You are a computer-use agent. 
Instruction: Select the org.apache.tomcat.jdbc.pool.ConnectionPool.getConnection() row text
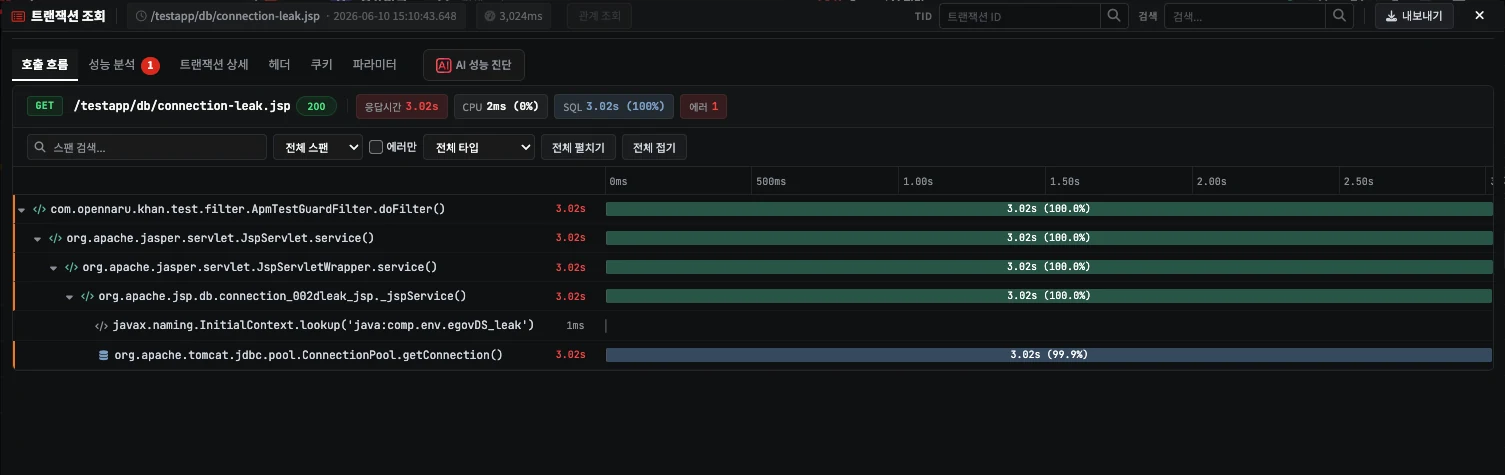308,355
